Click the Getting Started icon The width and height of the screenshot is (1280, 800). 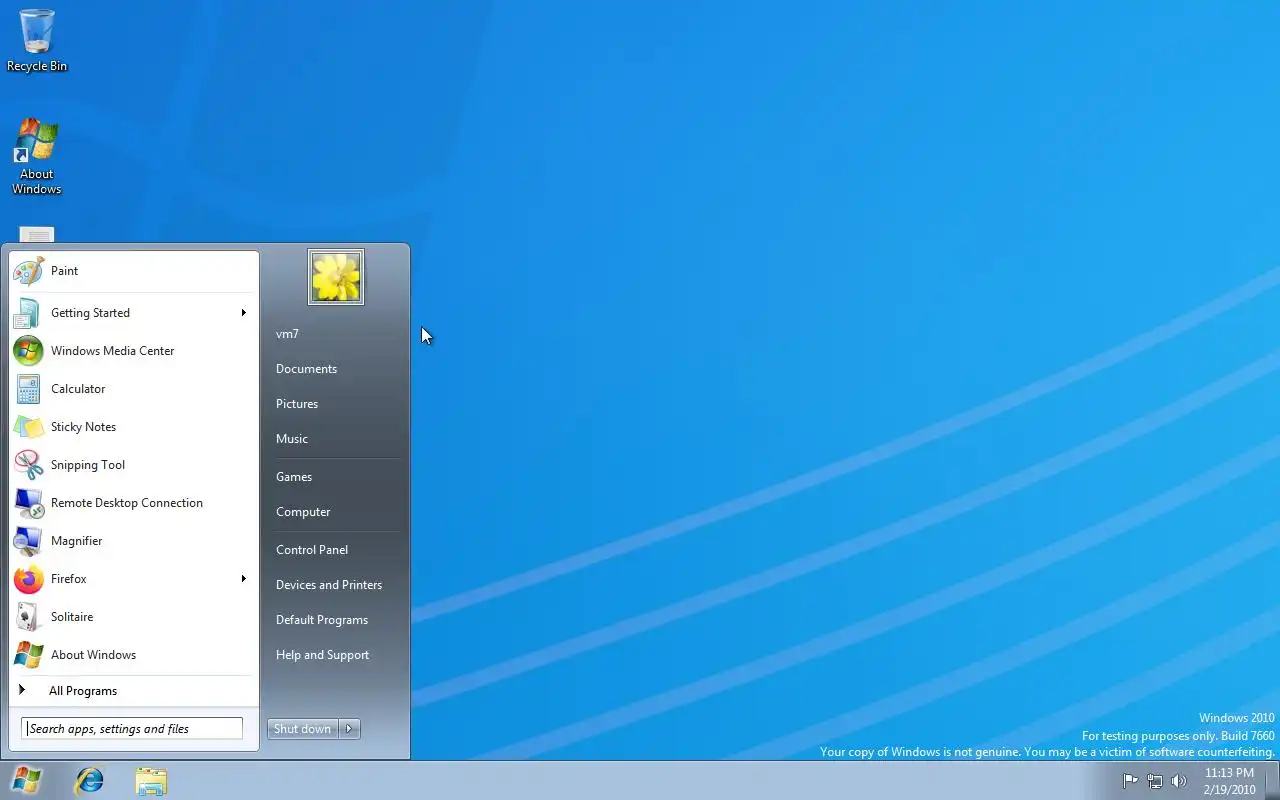coord(28,313)
